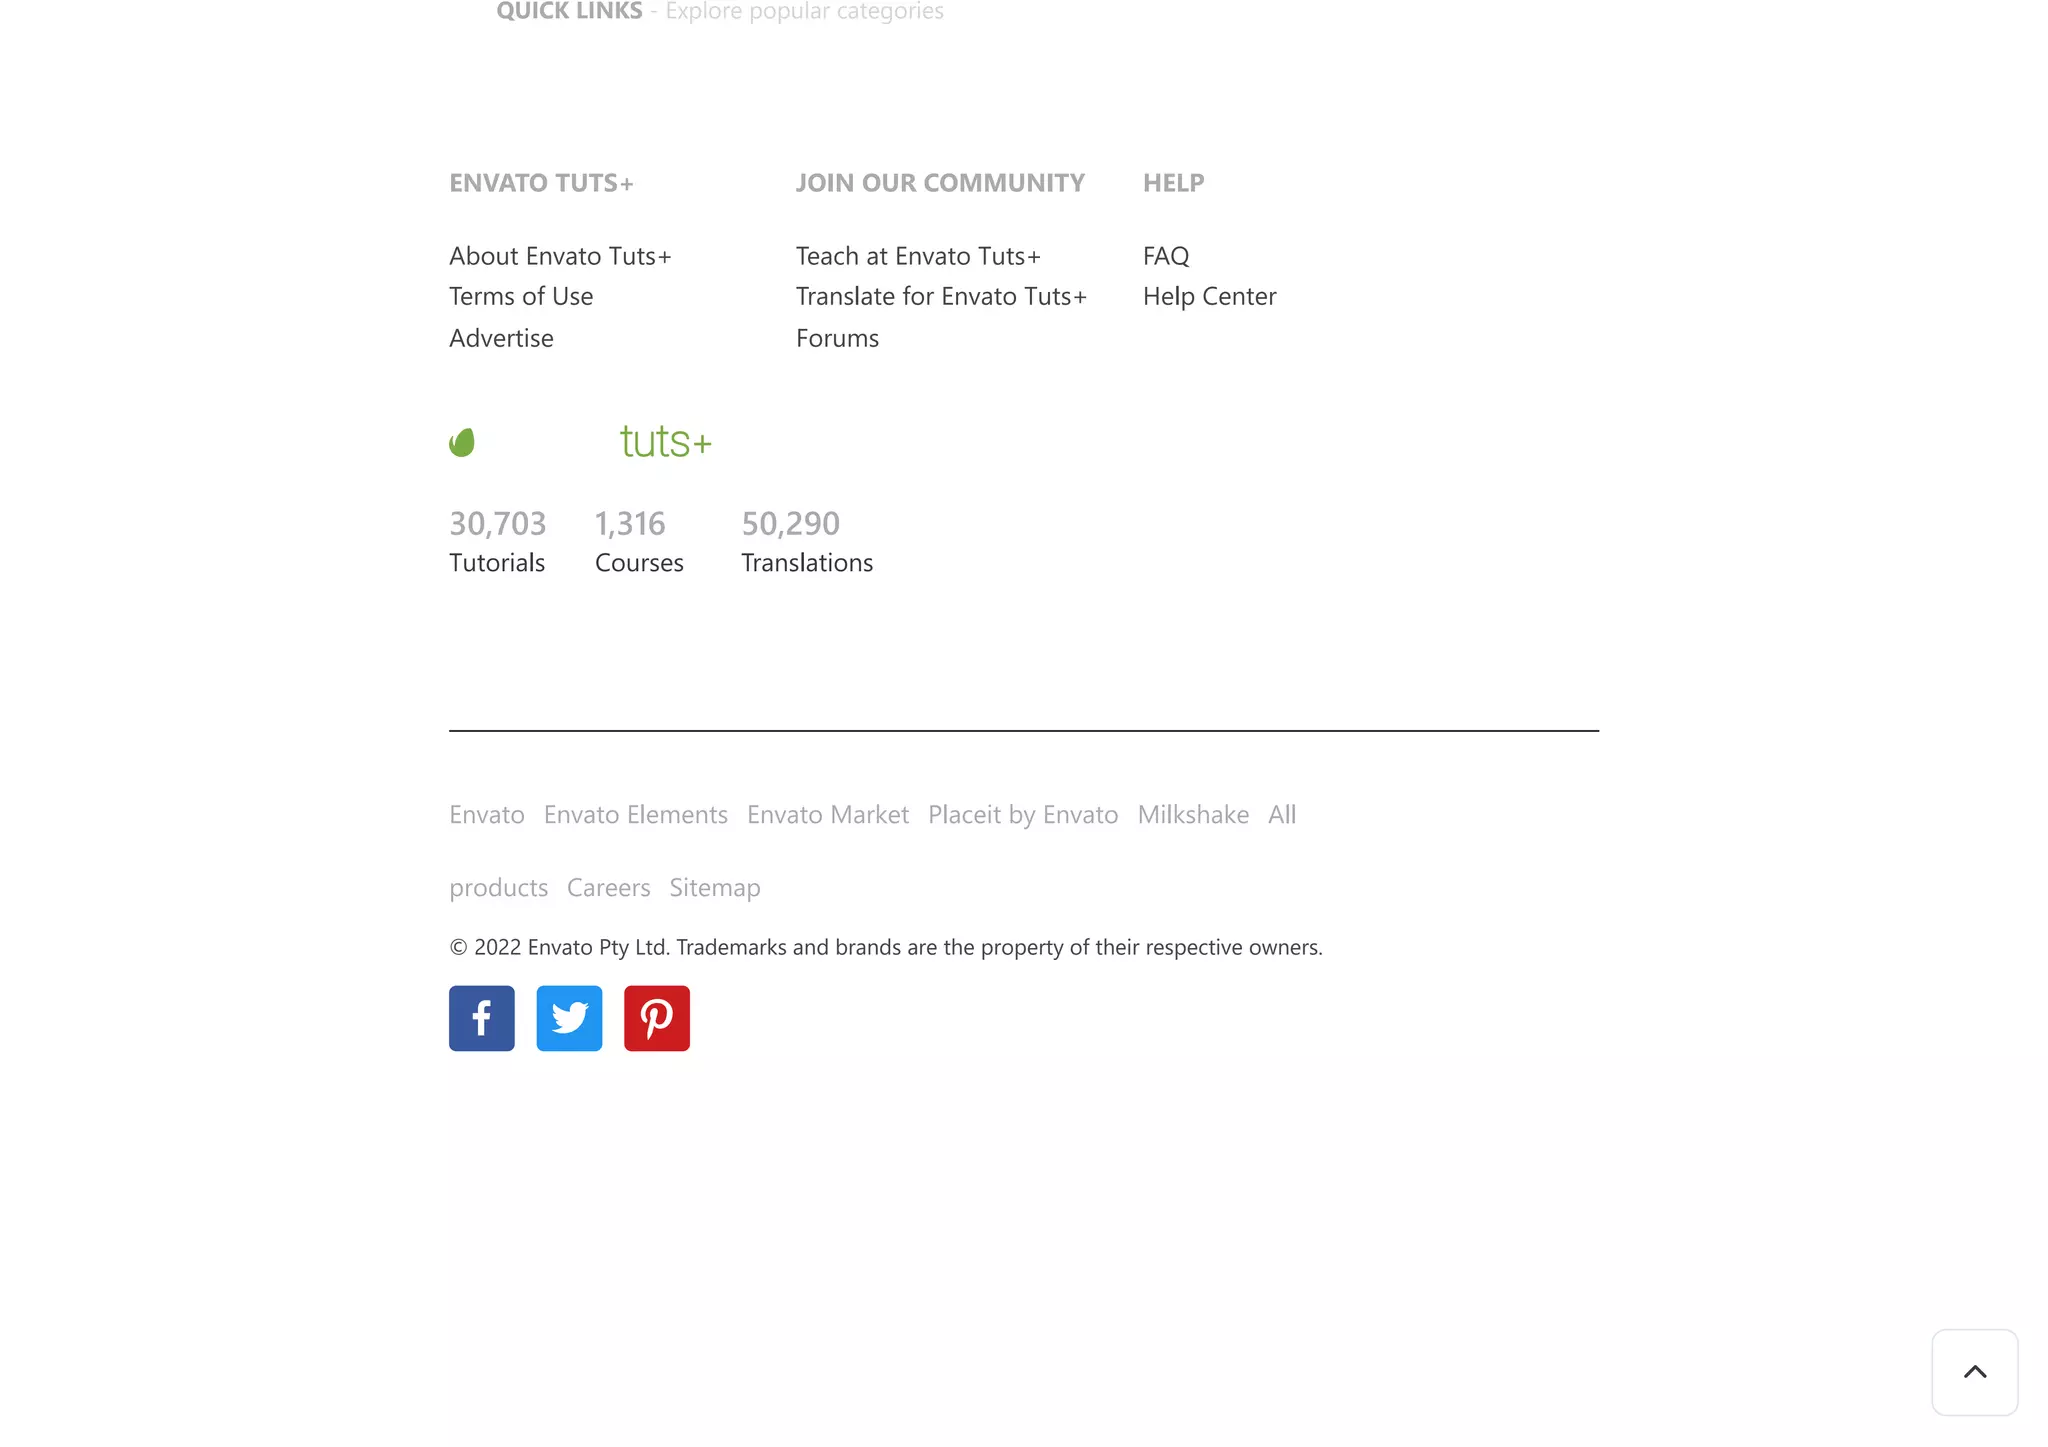Click the back-to-top arrow button
This screenshot has height=1447, width=2048.
(1974, 1372)
